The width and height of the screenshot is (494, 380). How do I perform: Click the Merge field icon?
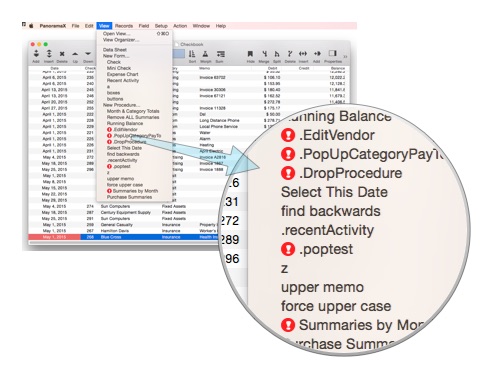coord(264,54)
